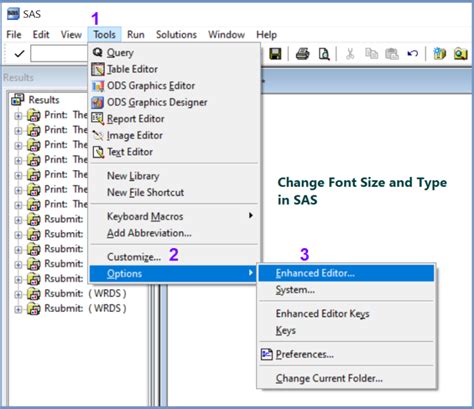Screen dimensions: 474x409
Task: Click the Print Preview toolbar icon
Action: pyautogui.click(x=324, y=54)
